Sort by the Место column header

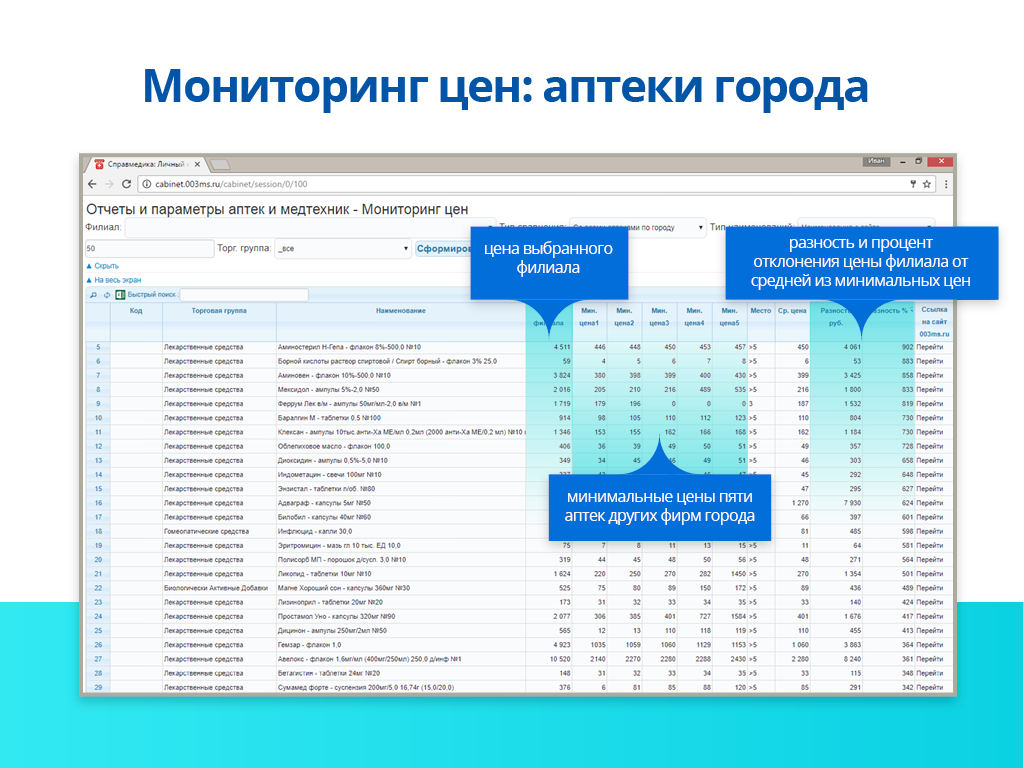point(761,311)
